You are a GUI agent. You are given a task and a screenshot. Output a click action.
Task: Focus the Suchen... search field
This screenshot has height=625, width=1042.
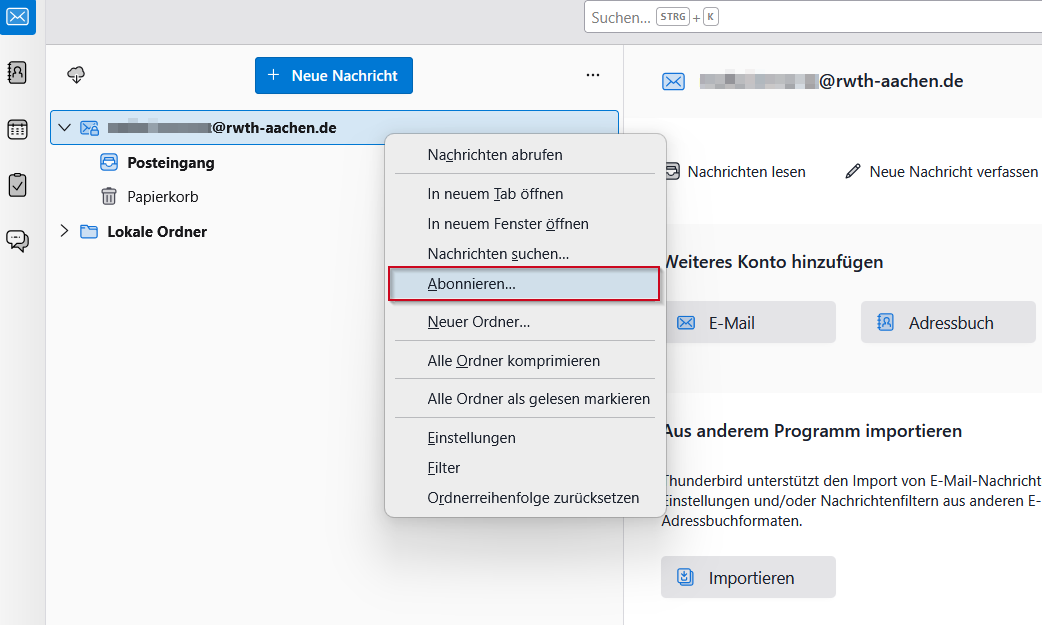813,17
